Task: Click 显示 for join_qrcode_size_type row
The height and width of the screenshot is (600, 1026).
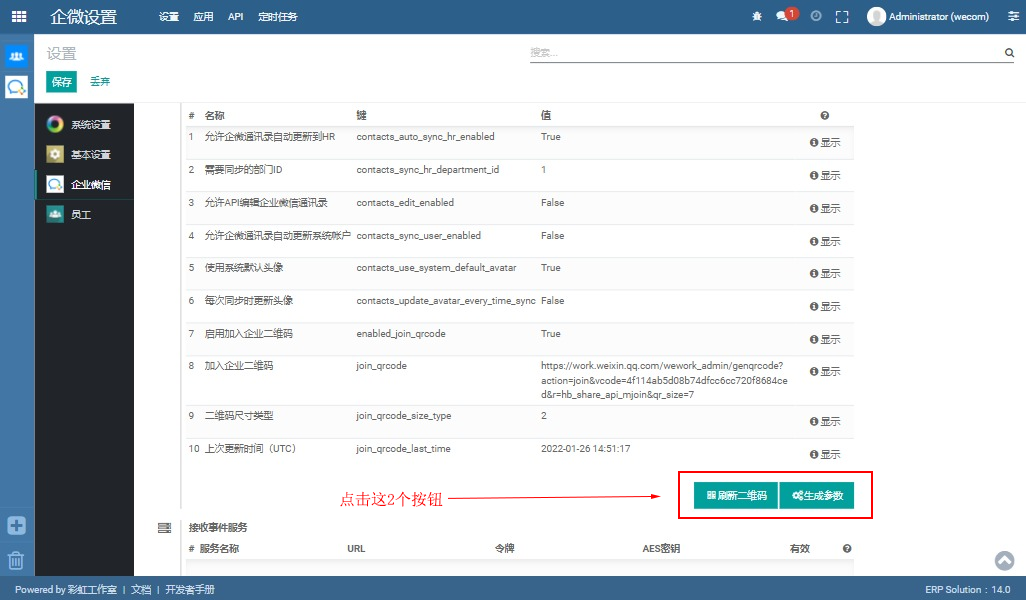Action: pyautogui.click(x=825, y=421)
